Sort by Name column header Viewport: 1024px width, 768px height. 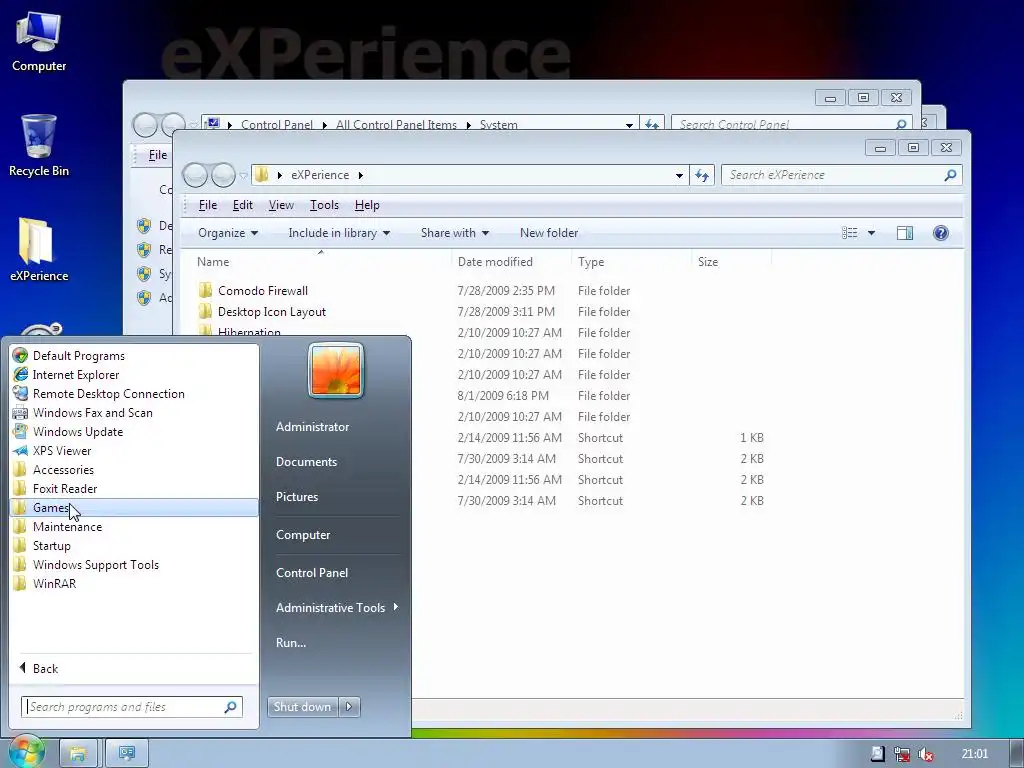tap(213, 262)
